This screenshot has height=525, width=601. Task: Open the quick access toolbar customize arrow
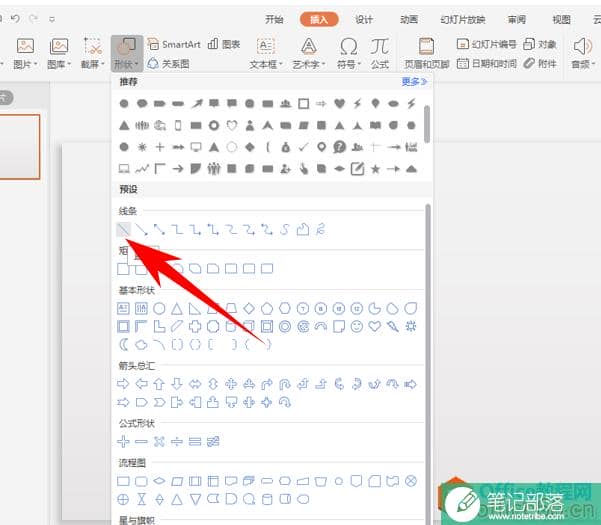coord(52,19)
